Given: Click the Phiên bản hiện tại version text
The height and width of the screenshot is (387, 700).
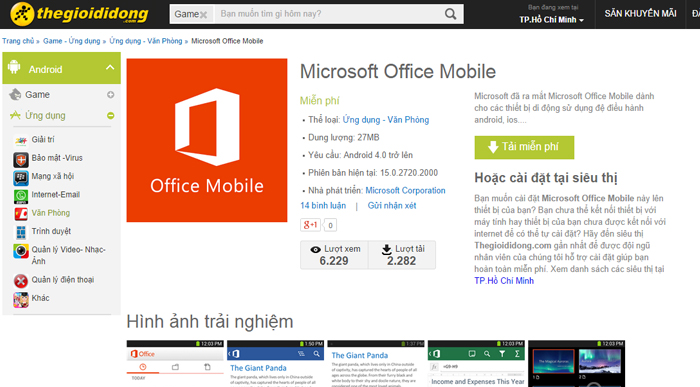Looking at the screenshot, I should [x=373, y=173].
